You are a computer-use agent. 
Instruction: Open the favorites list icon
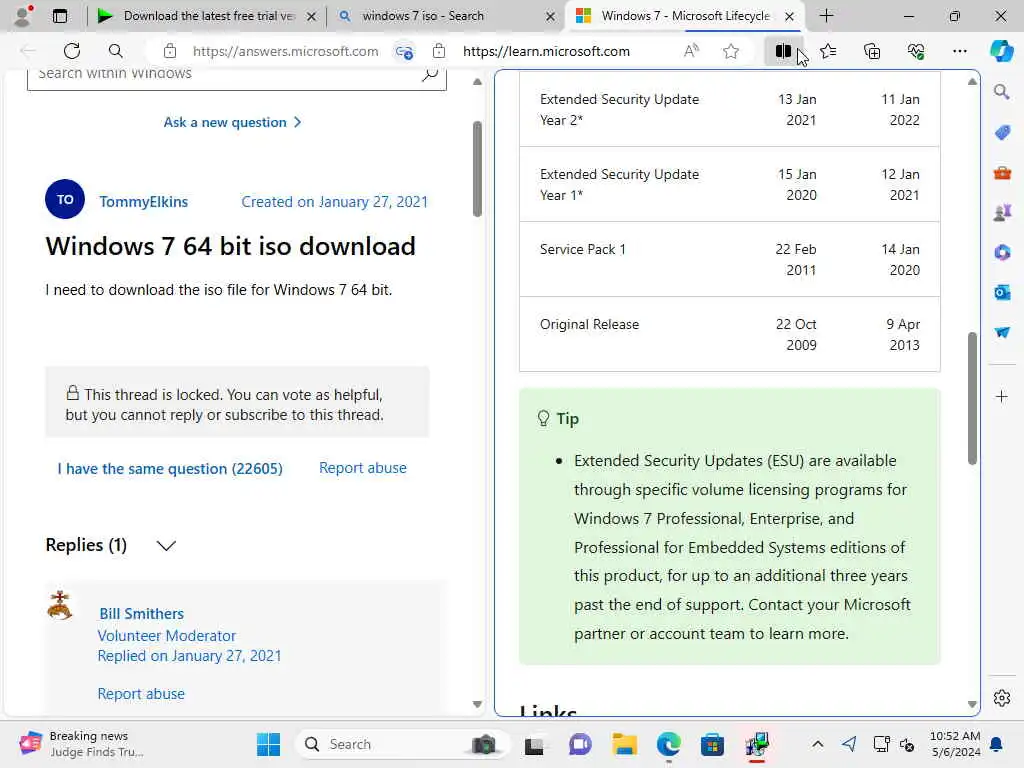pos(828,51)
